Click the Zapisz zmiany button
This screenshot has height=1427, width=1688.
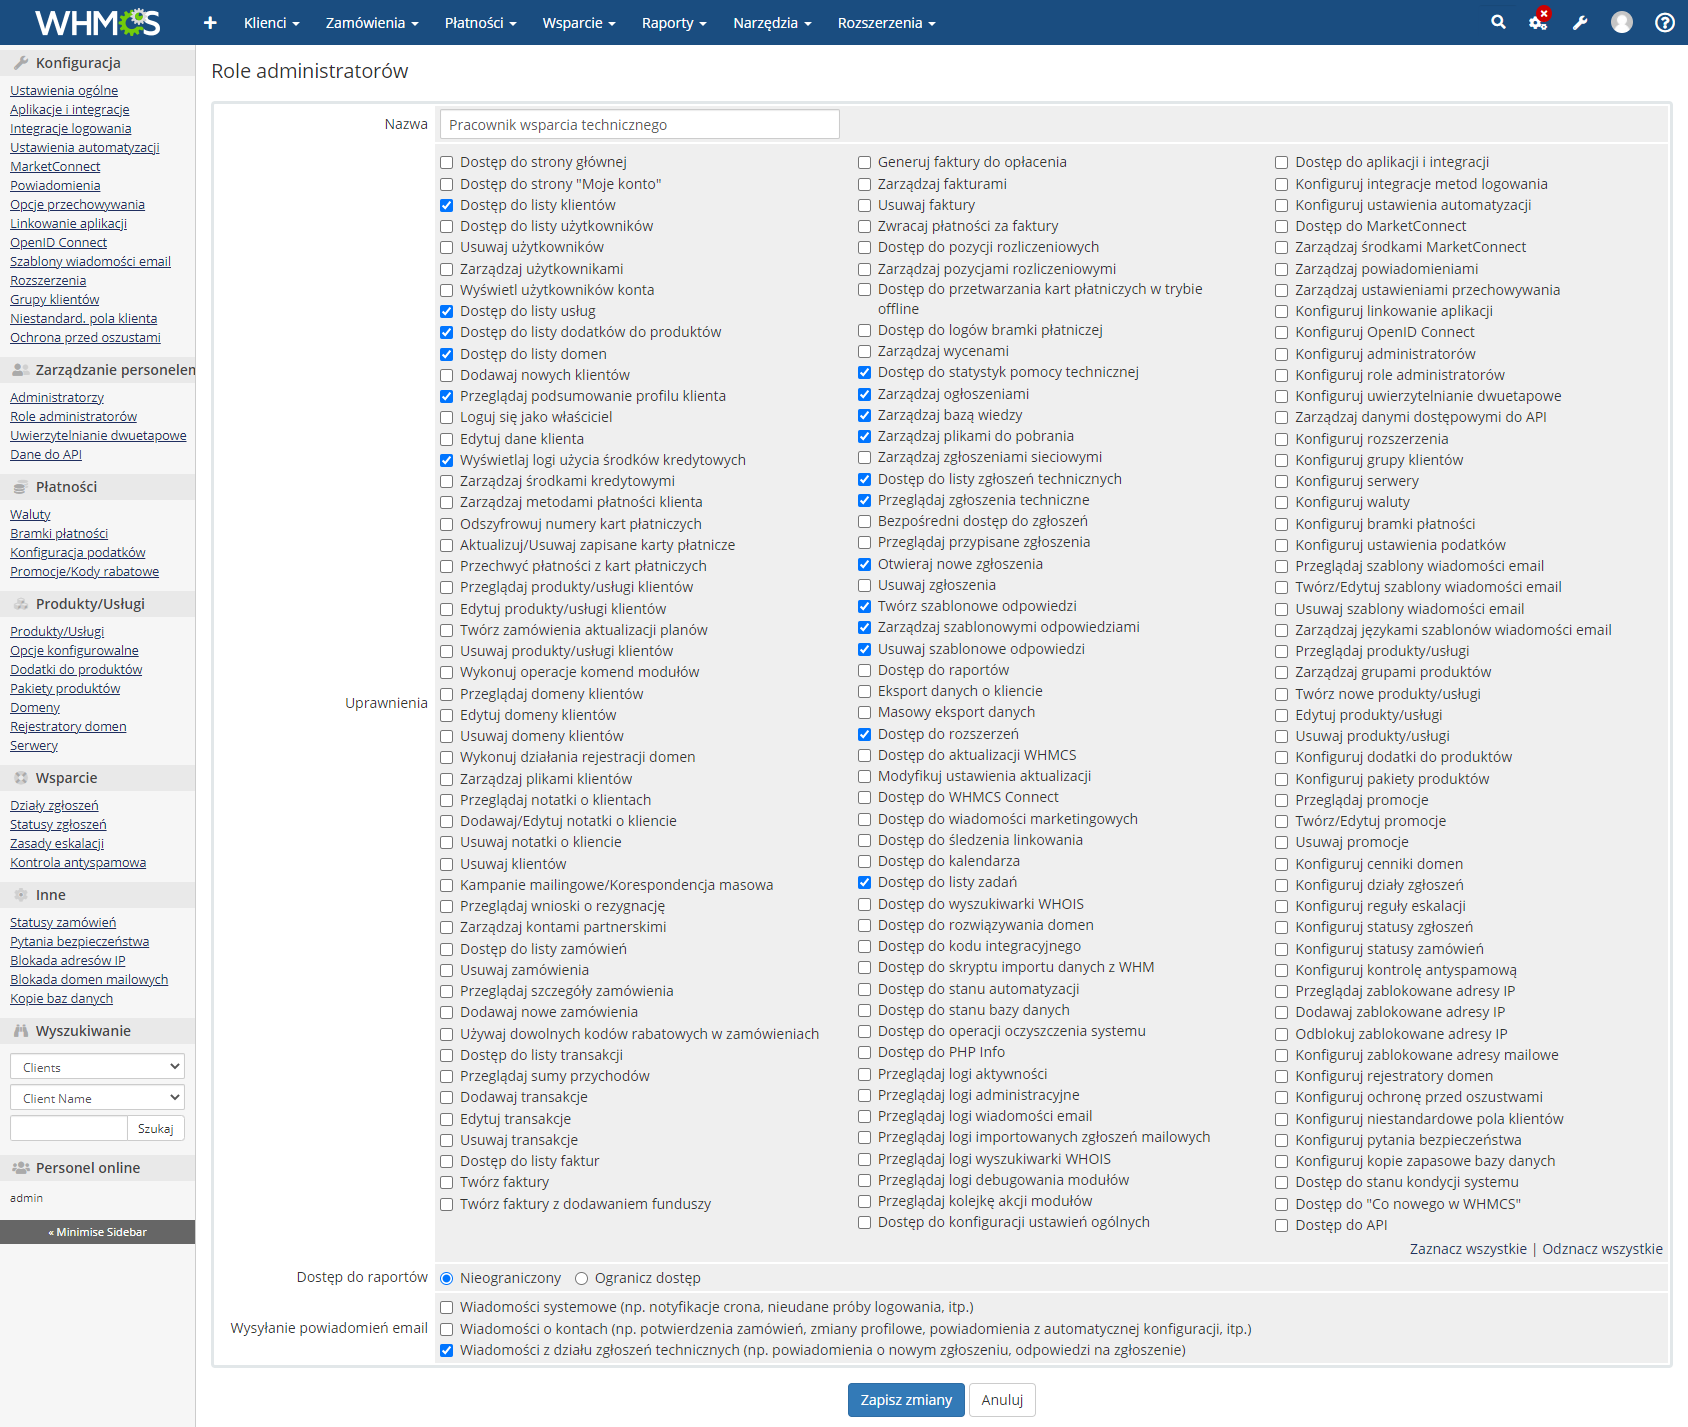pyautogui.click(x=904, y=1400)
